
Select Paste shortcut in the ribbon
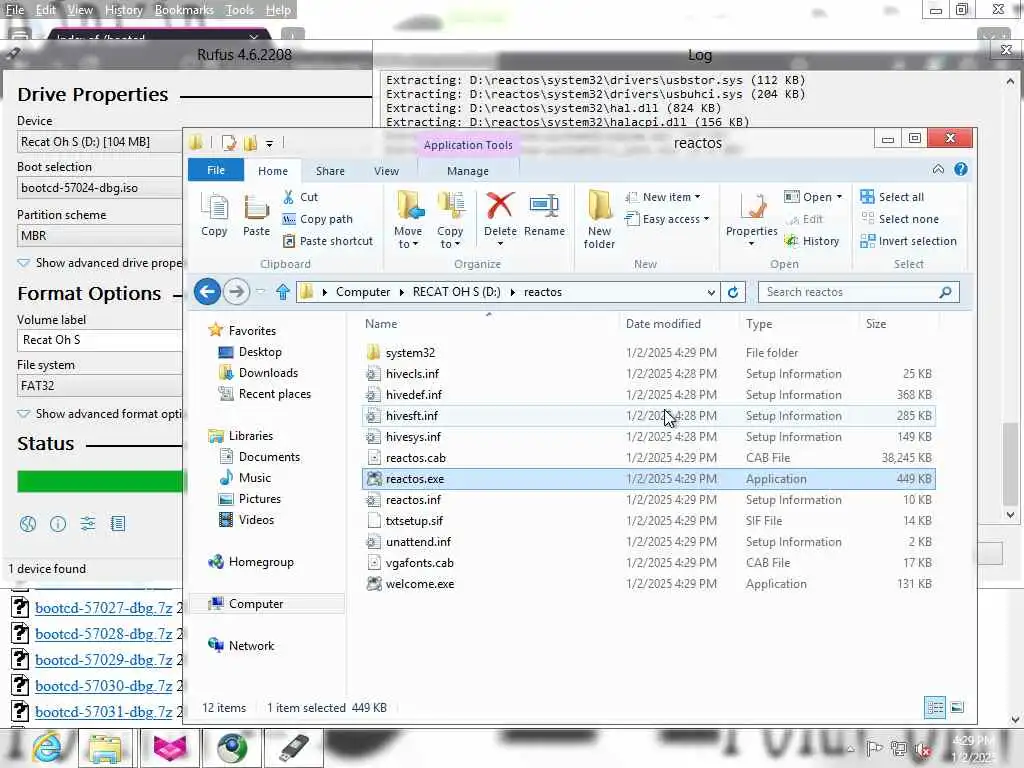coord(328,241)
